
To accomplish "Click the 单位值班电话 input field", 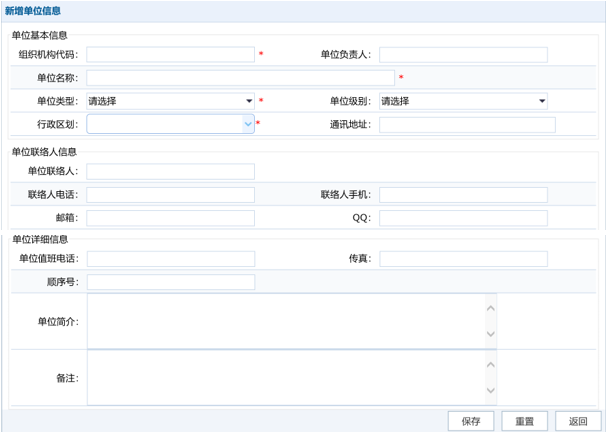I will pos(170,259).
